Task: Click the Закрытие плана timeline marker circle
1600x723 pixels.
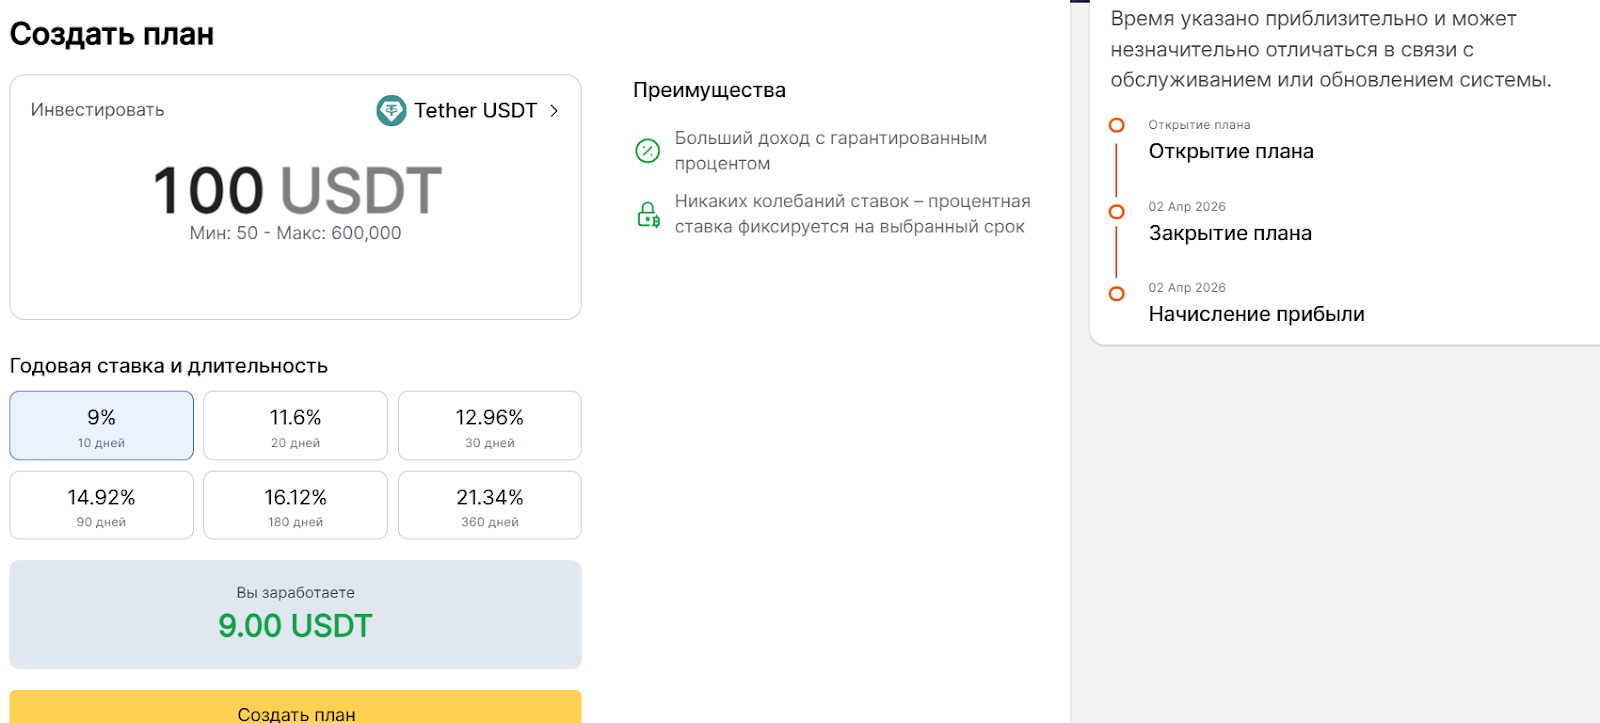Action: coord(1117,212)
